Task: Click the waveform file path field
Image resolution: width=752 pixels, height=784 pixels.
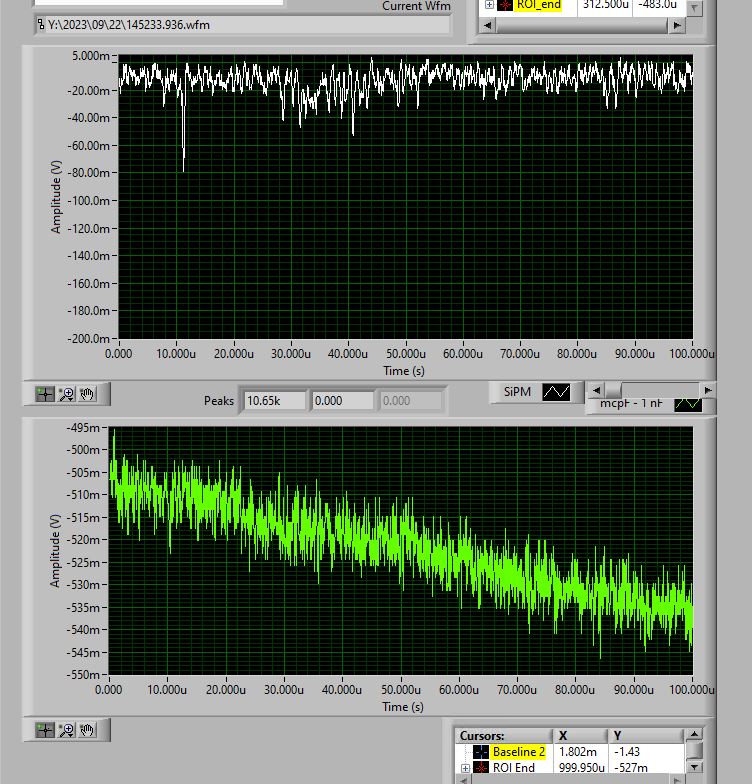Action: 158,24
